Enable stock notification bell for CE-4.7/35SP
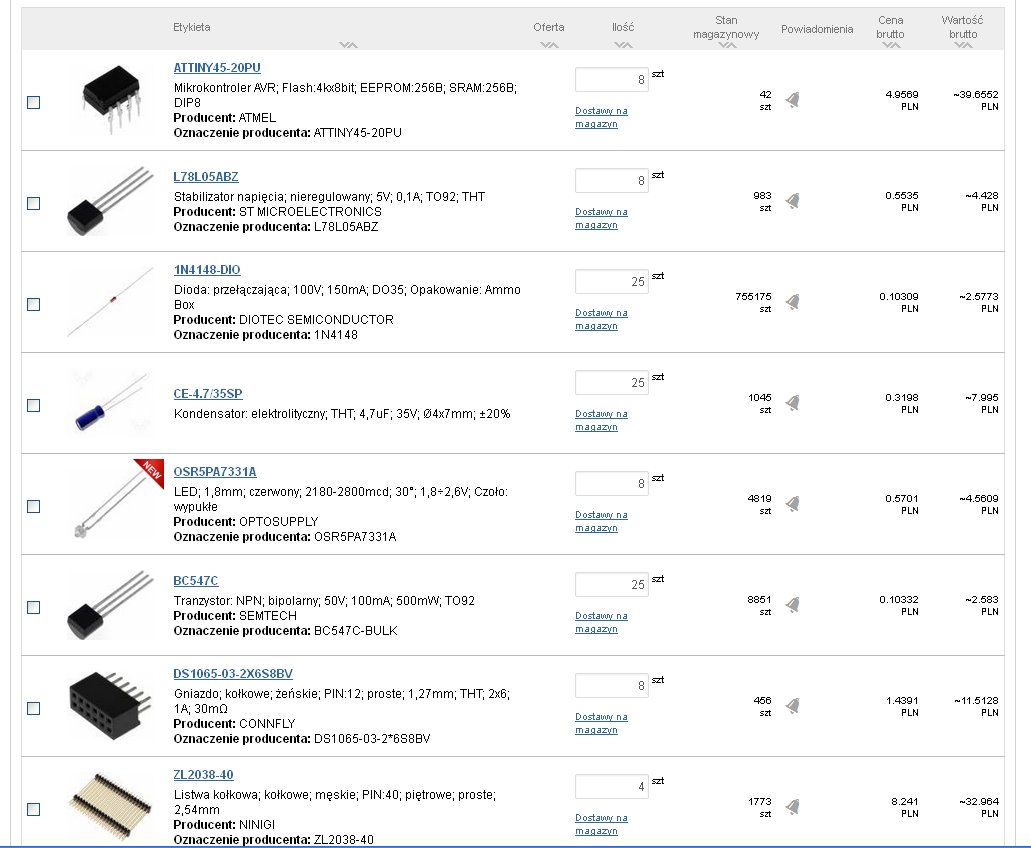The image size is (1031, 848). point(793,403)
